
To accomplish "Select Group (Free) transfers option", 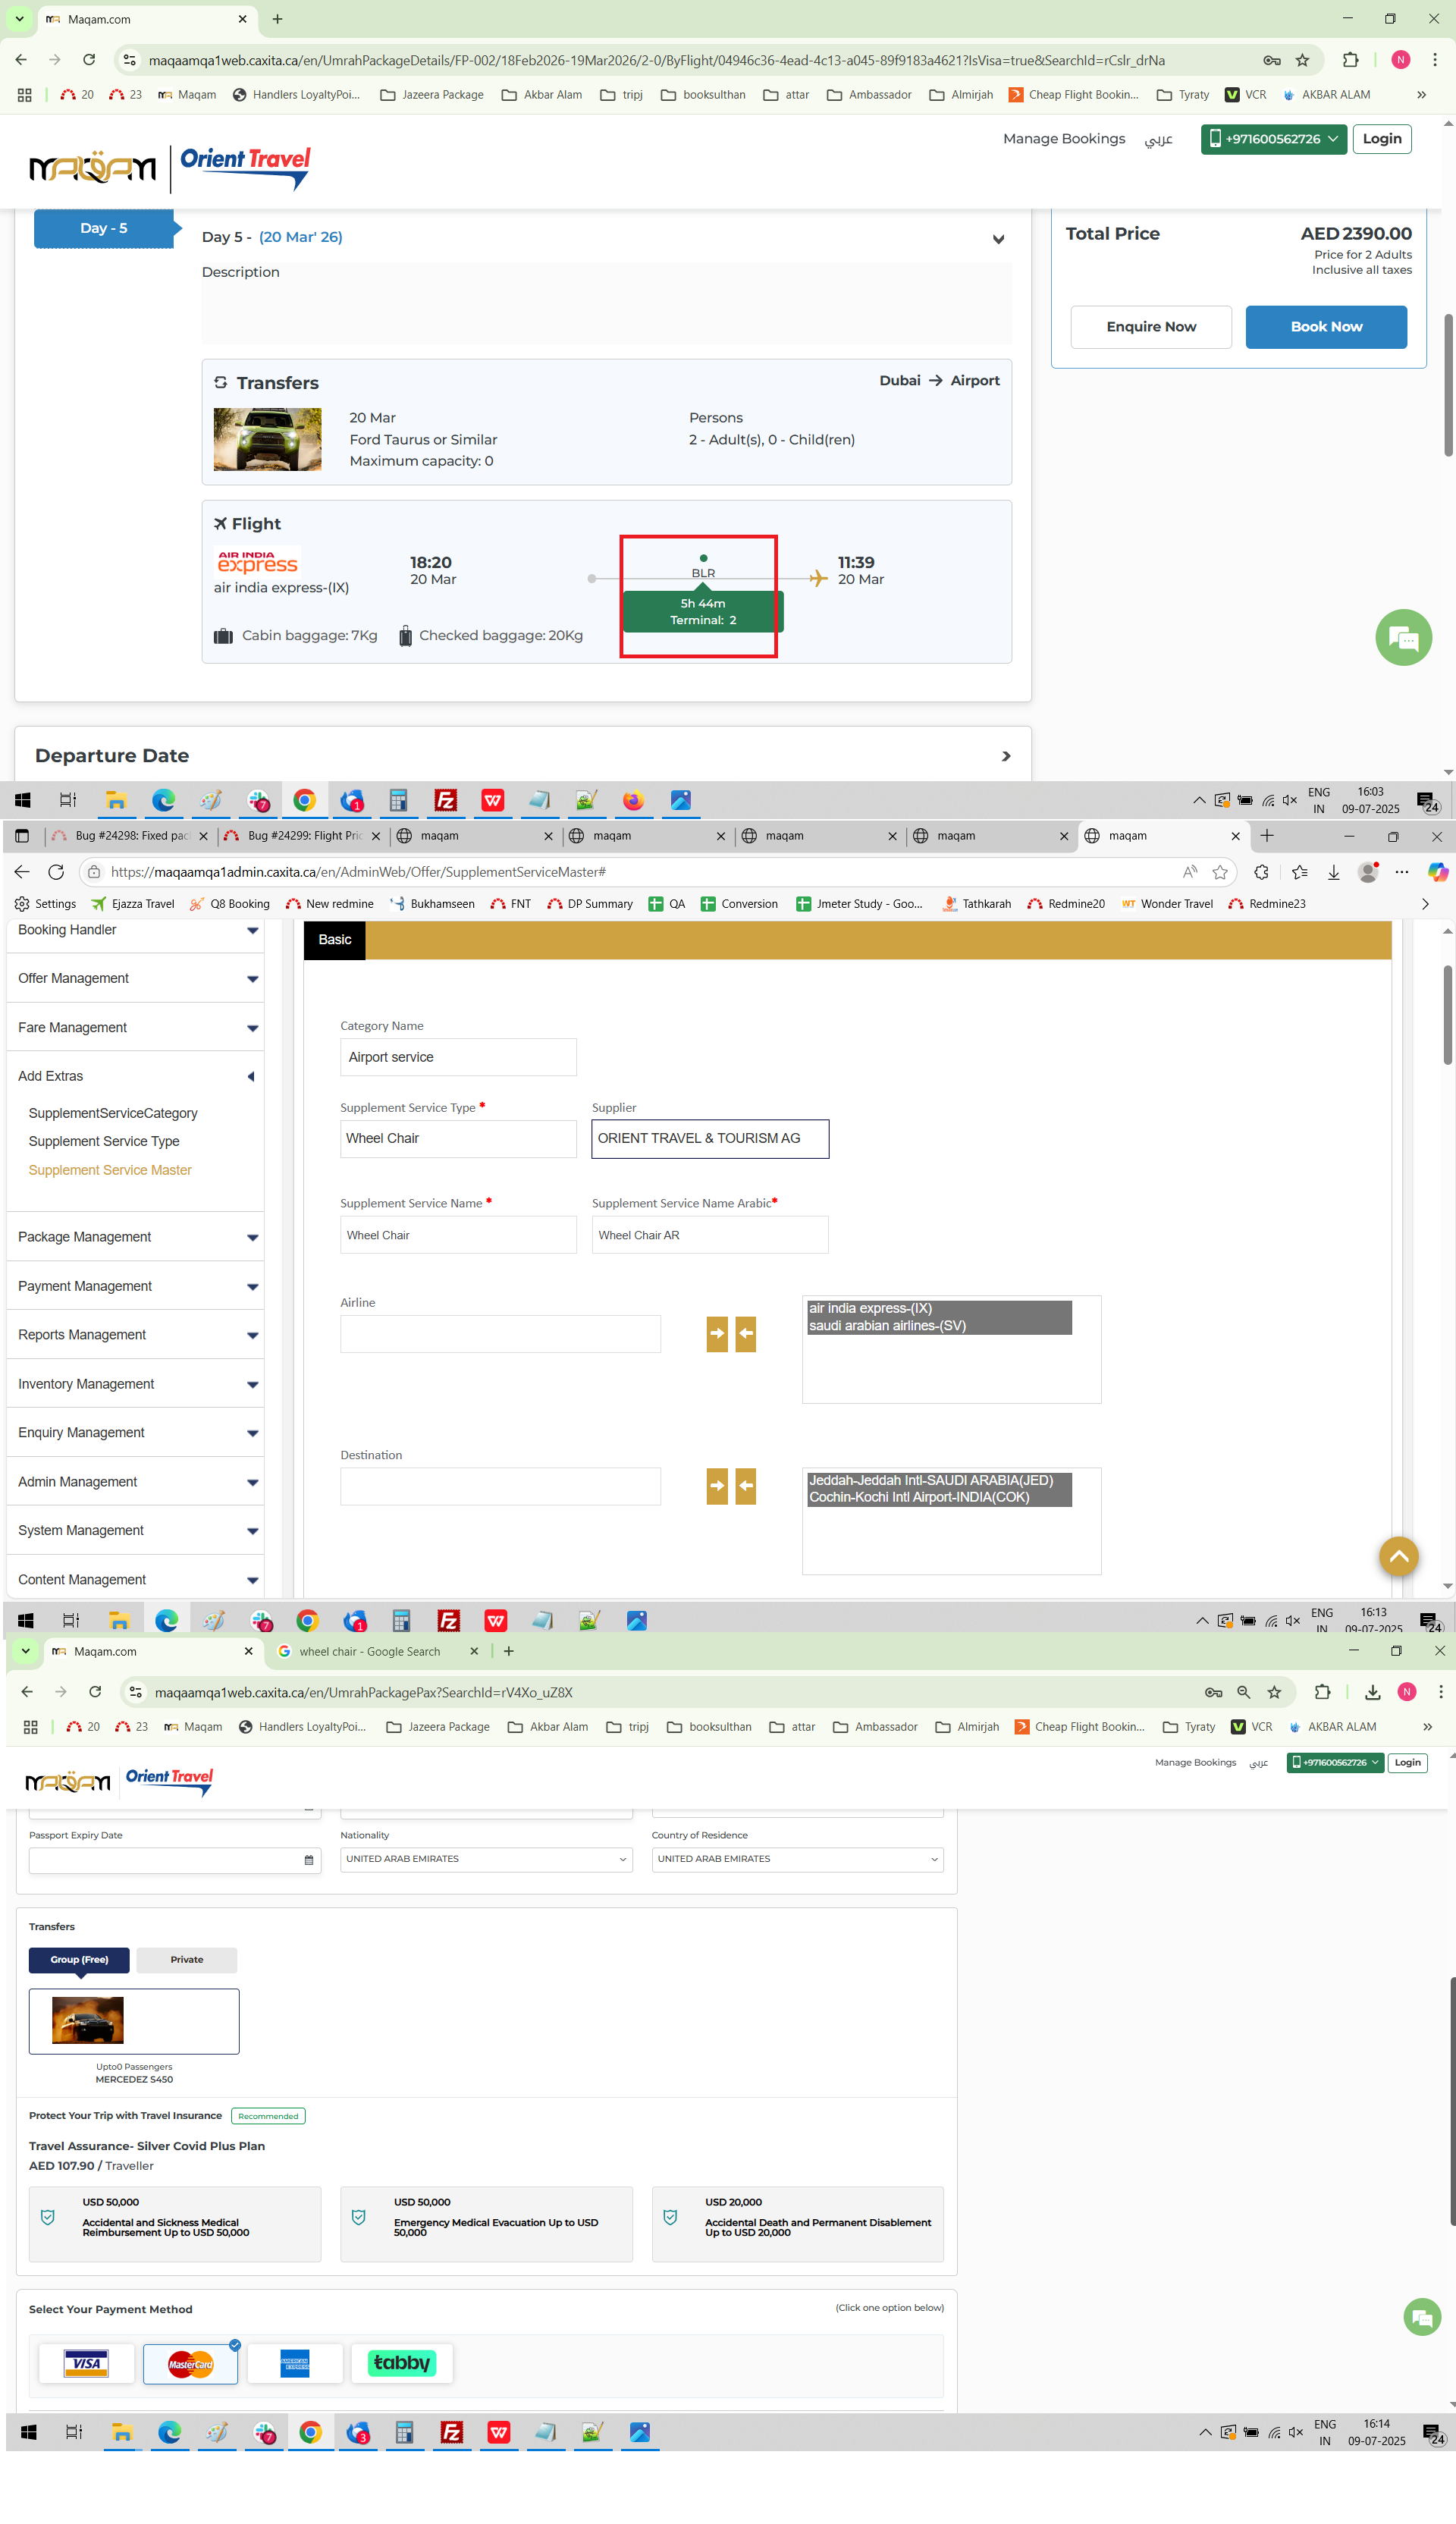I will [79, 1960].
